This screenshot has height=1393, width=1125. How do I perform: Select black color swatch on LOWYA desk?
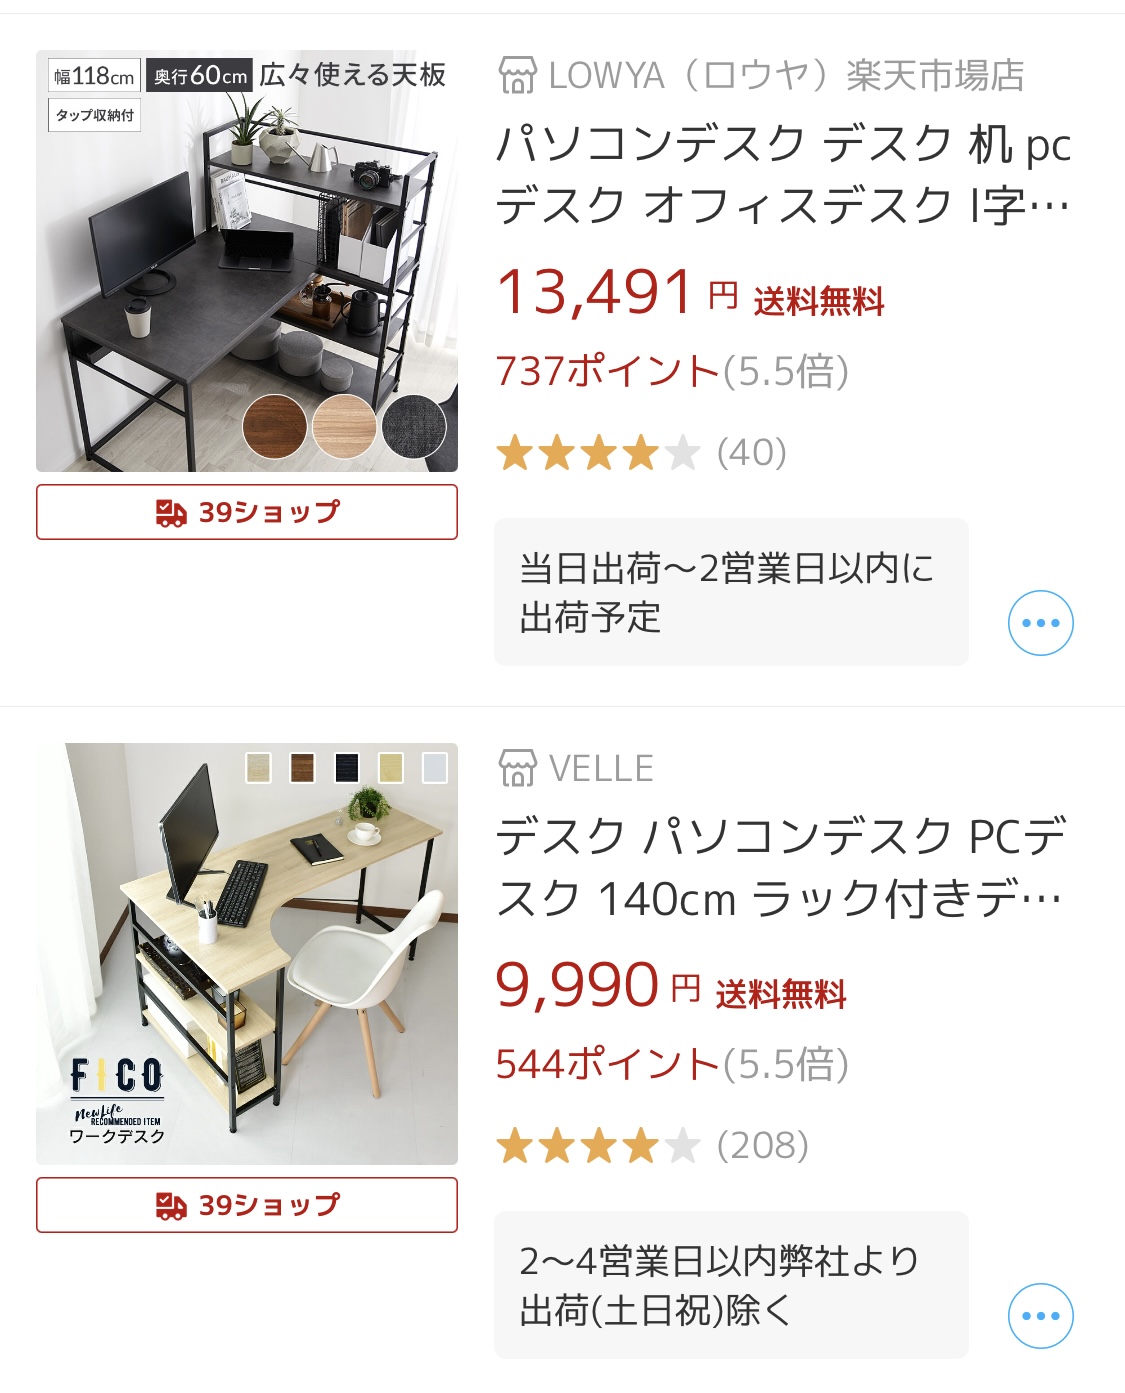click(414, 426)
